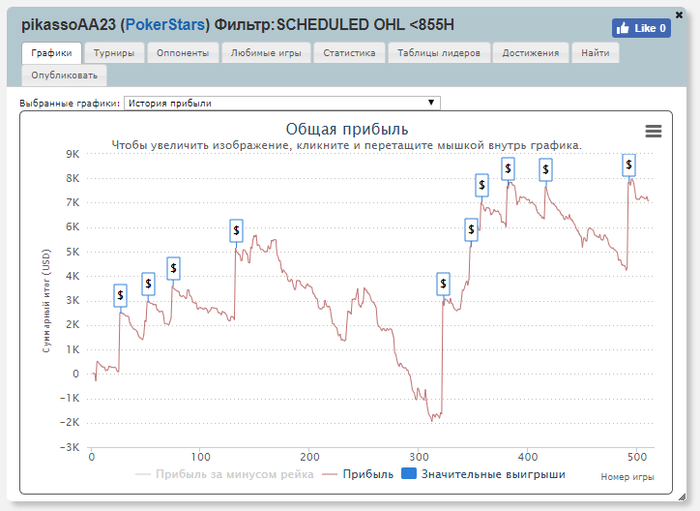Expand the История прибыли graph dropdown
700x511 pixels.
282,103
